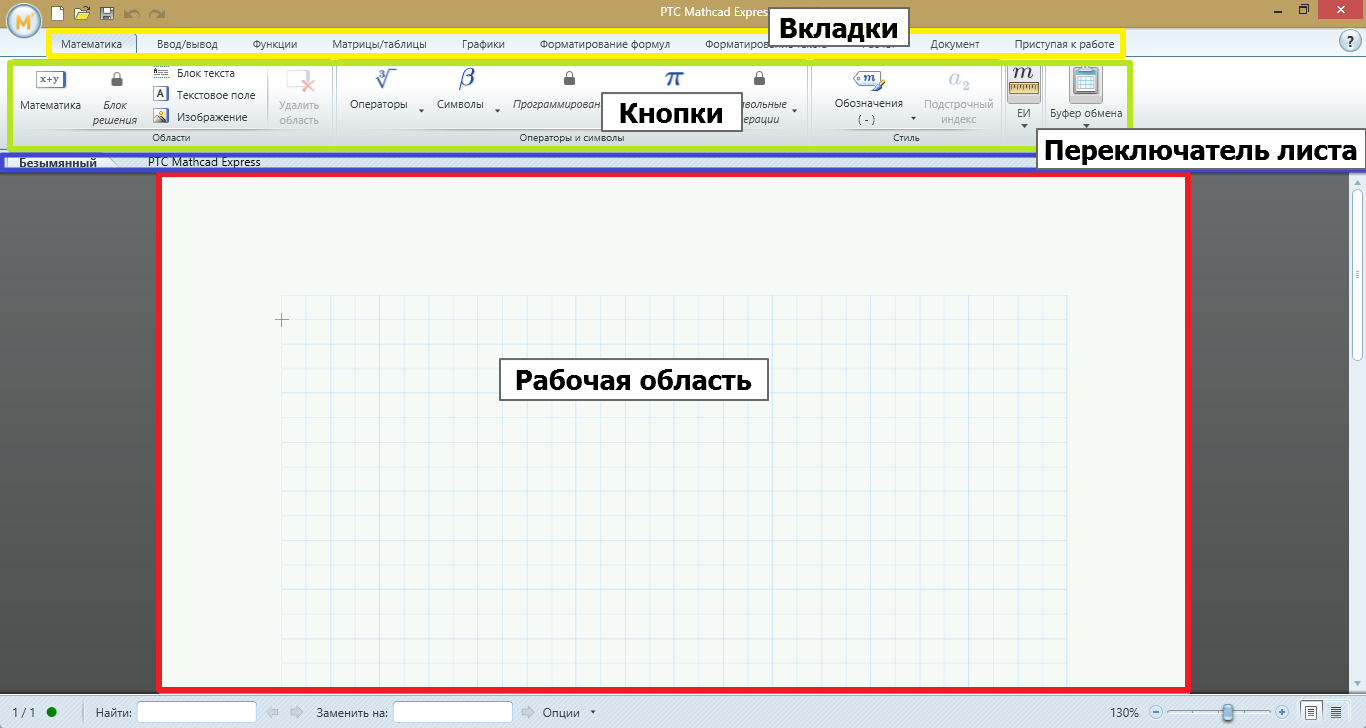Click the Буфер обмена clipboard icon
Viewport: 1366px width, 728px height.
(1086, 84)
